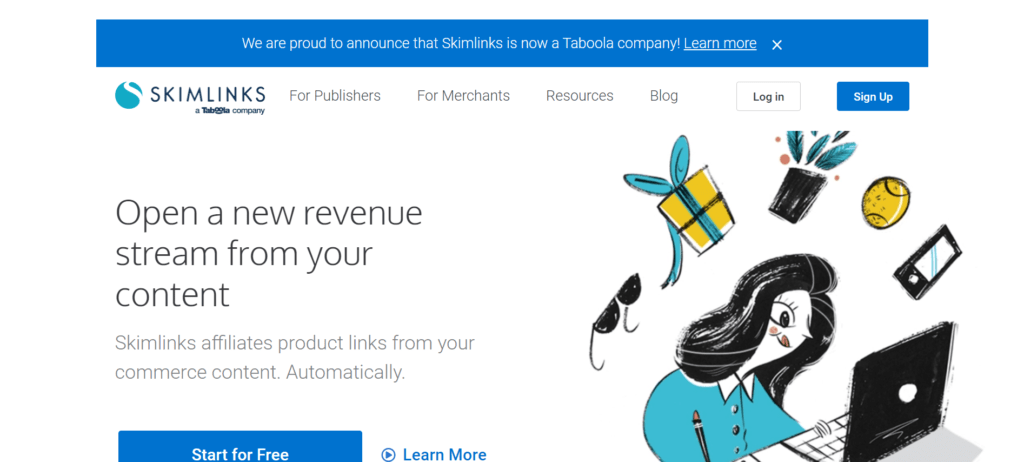This screenshot has height=462, width=1024.
Task: Click the "a Taboola company" tagline
Action: [230, 111]
